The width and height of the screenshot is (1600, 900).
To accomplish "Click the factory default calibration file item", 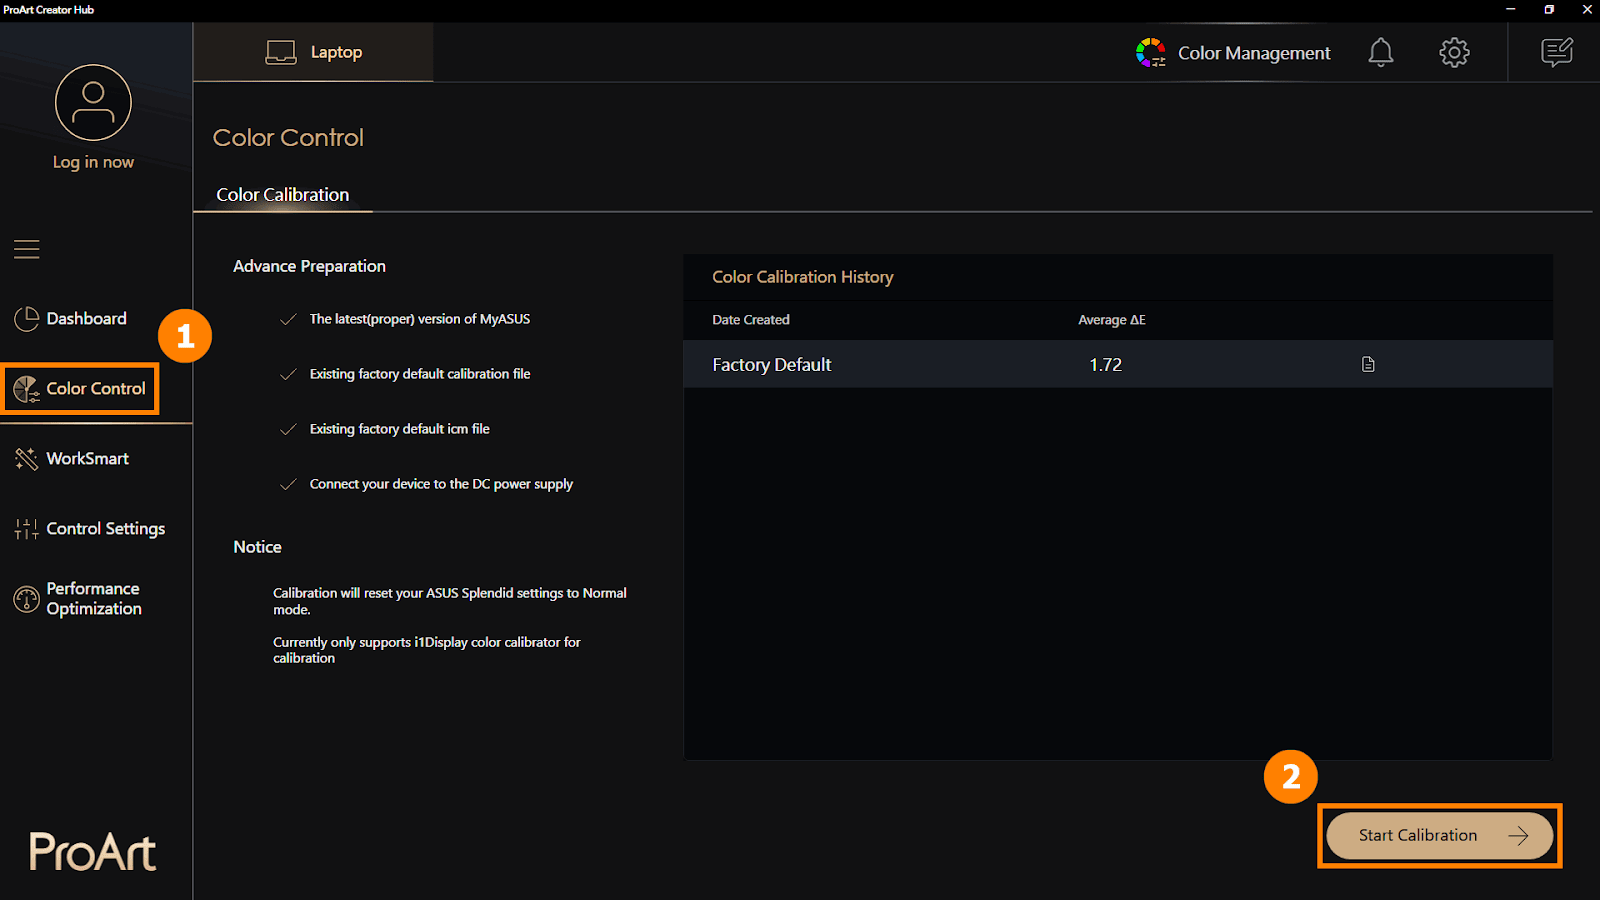I will coord(420,374).
